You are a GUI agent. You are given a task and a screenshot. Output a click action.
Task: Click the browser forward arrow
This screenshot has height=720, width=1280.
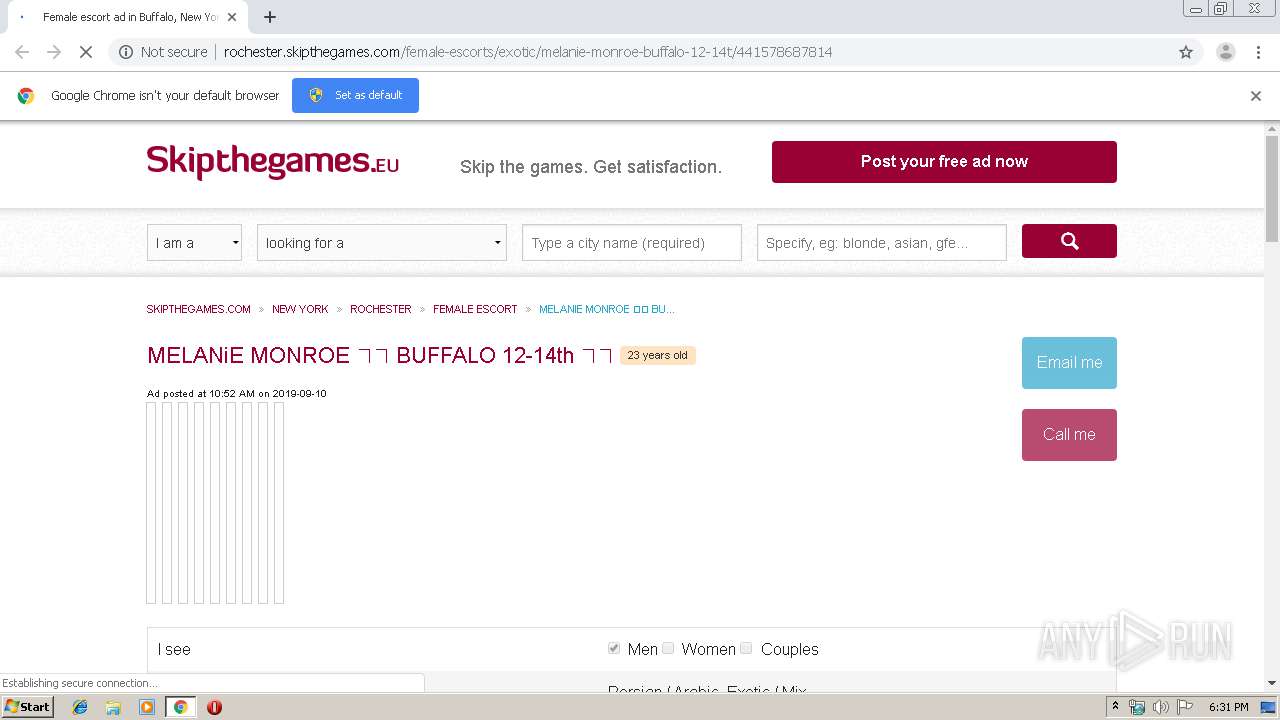tap(54, 52)
